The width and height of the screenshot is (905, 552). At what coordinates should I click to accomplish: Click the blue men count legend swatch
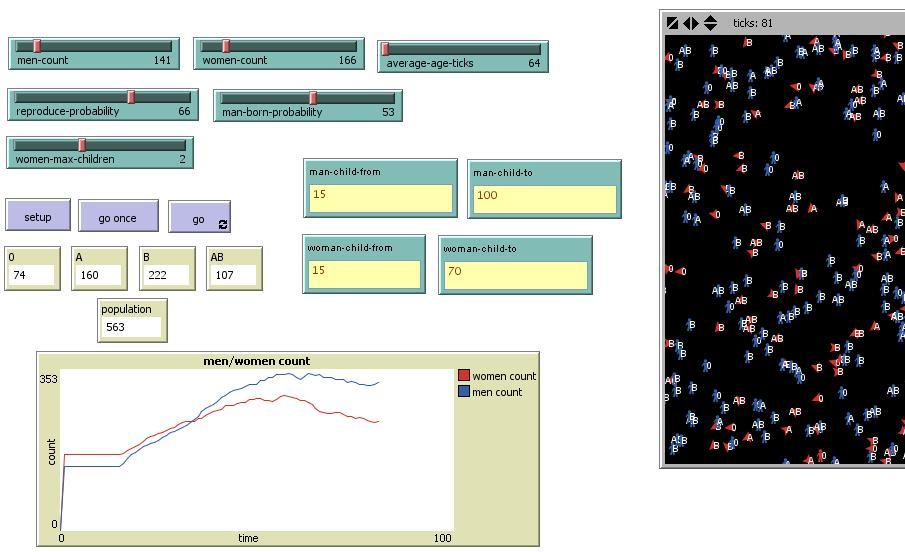(464, 392)
